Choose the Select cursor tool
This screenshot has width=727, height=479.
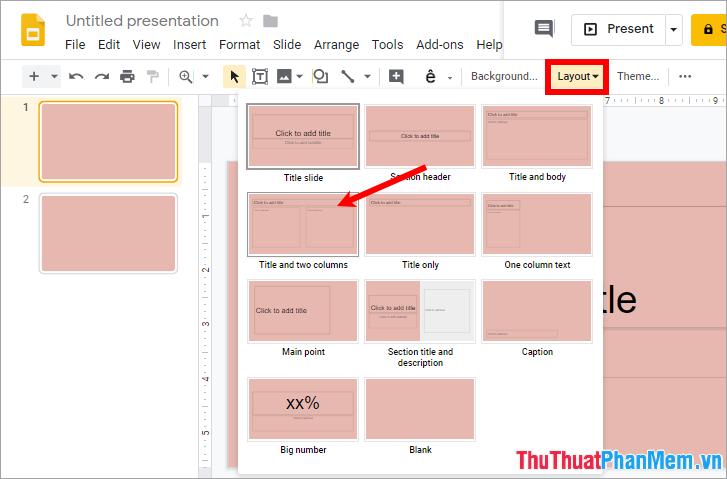pos(235,77)
